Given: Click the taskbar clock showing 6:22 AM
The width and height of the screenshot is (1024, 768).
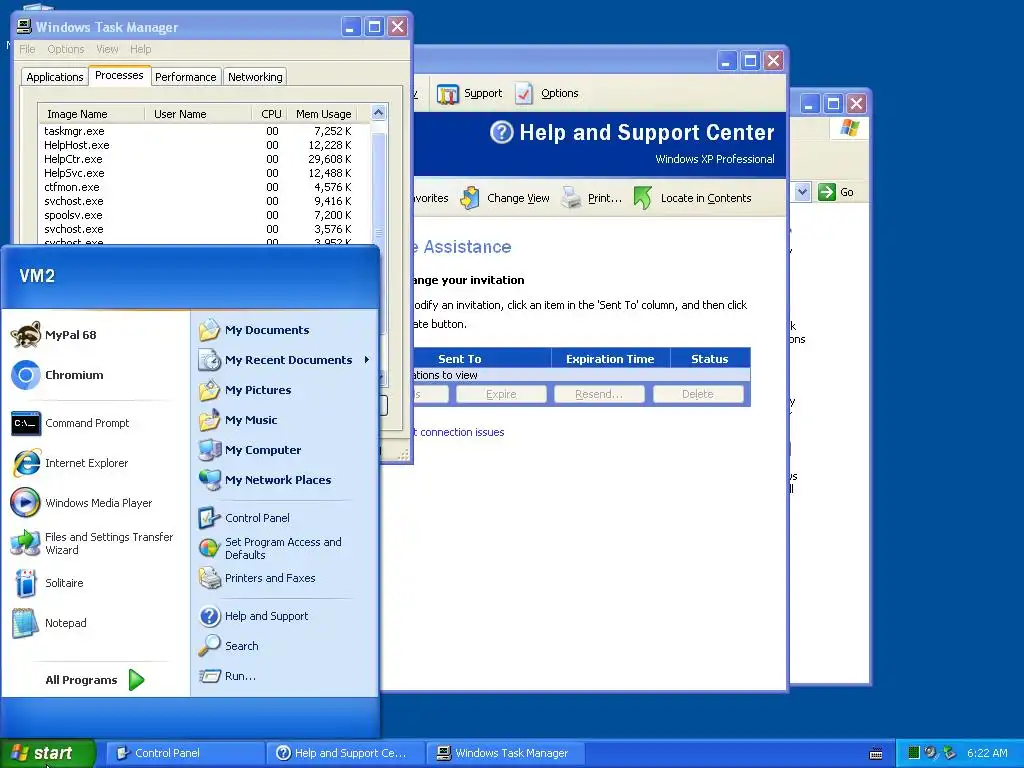Looking at the screenshot, I should (x=987, y=753).
